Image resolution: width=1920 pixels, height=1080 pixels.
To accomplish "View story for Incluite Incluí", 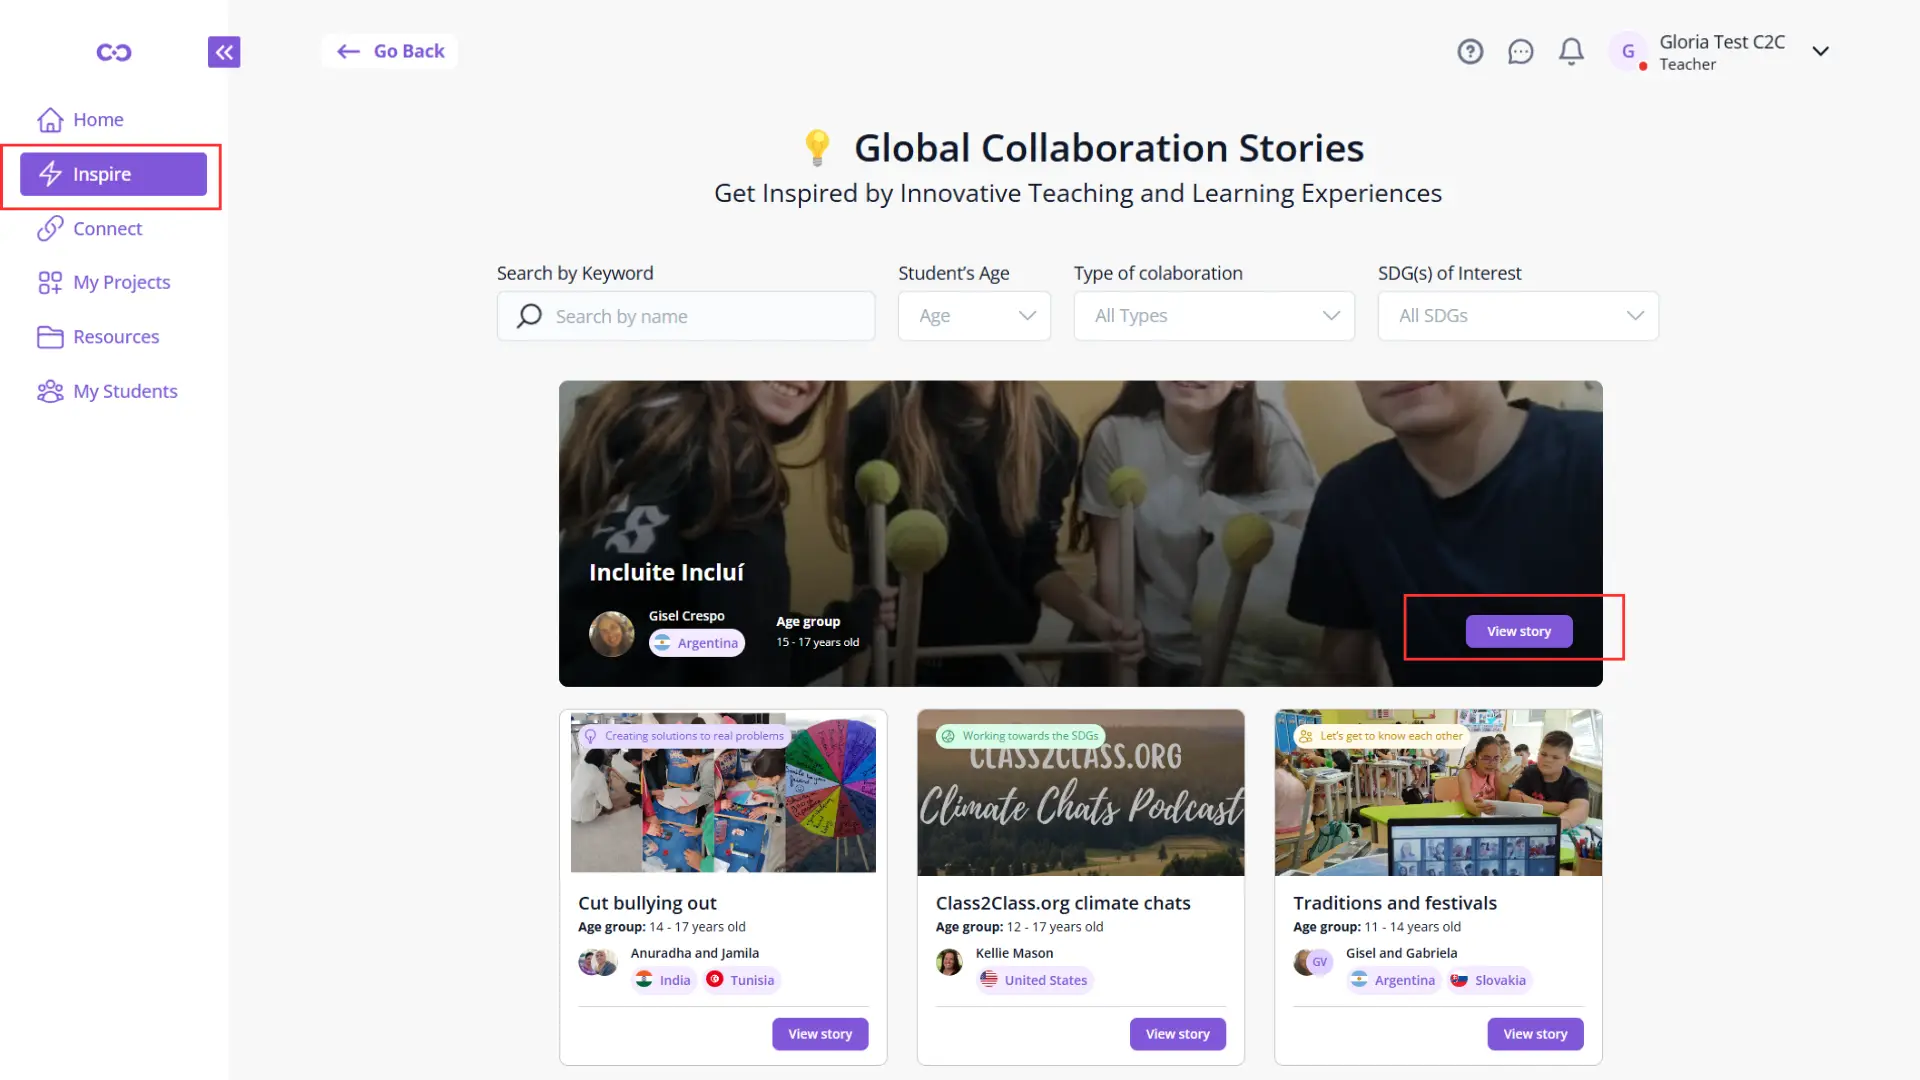I will tap(1519, 631).
